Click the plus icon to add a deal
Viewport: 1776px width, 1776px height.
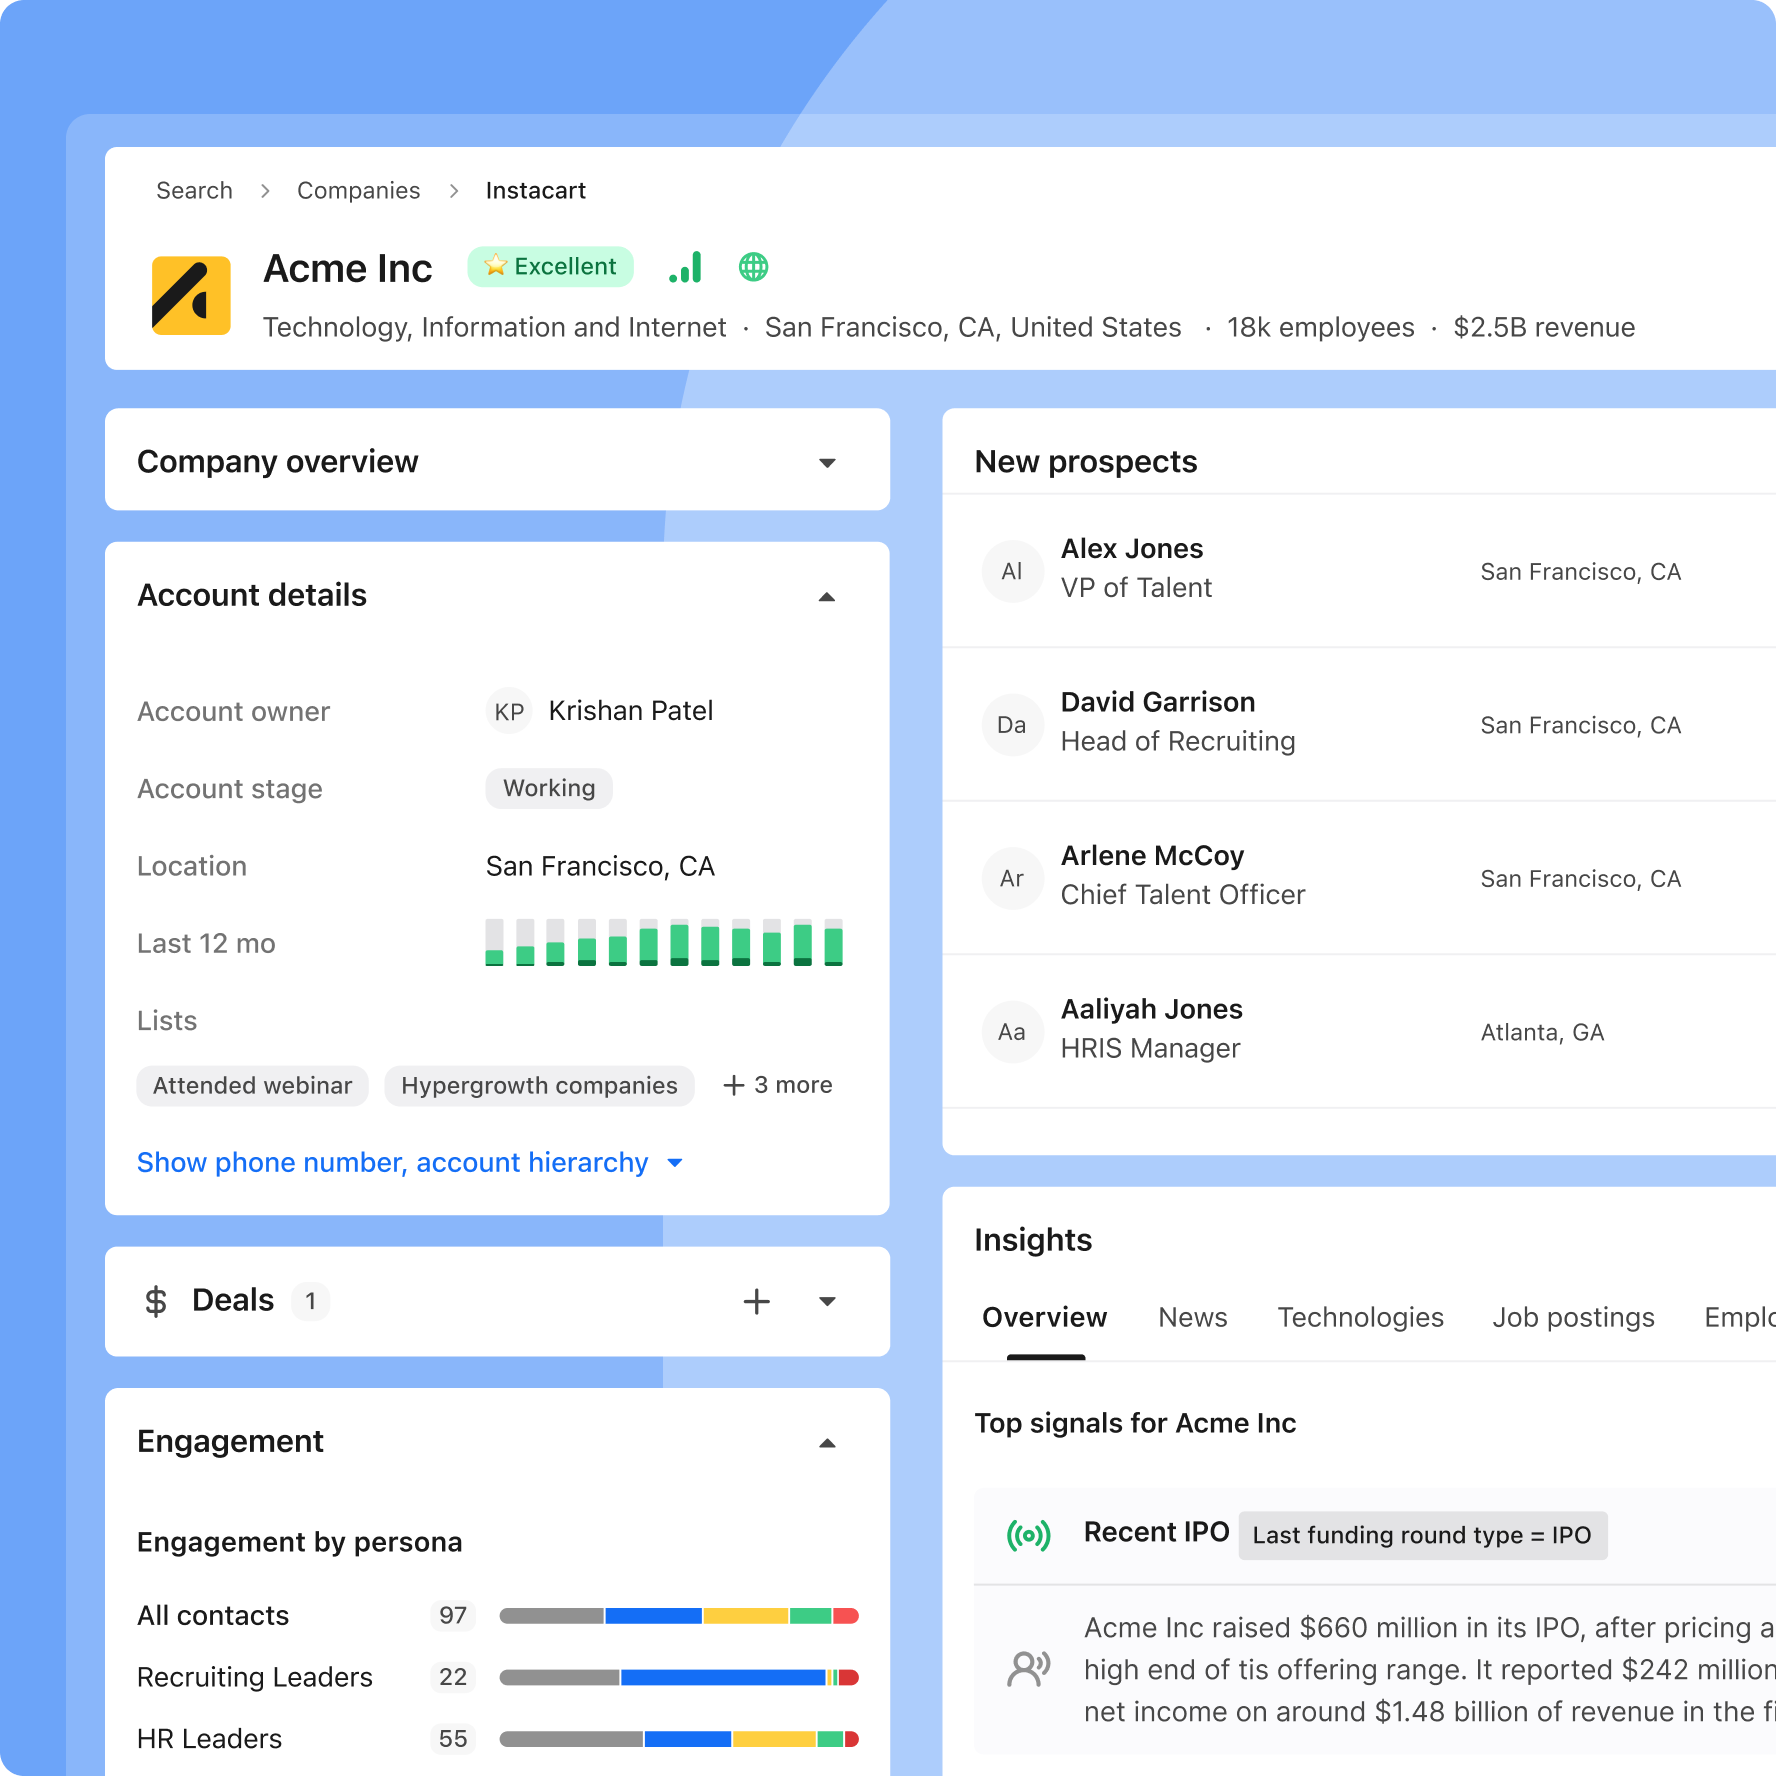click(x=756, y=1301)
